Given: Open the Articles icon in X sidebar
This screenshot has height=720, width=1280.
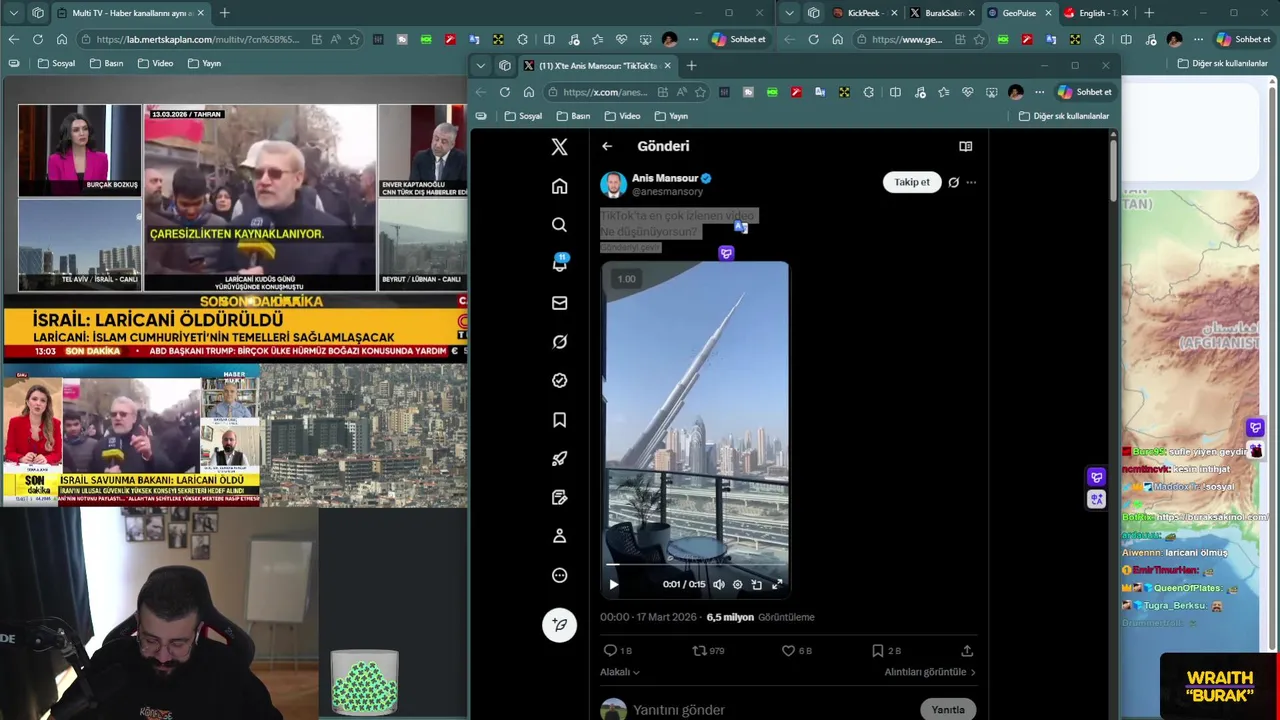Looking at the screenshot, I should [x=559, y=497].
